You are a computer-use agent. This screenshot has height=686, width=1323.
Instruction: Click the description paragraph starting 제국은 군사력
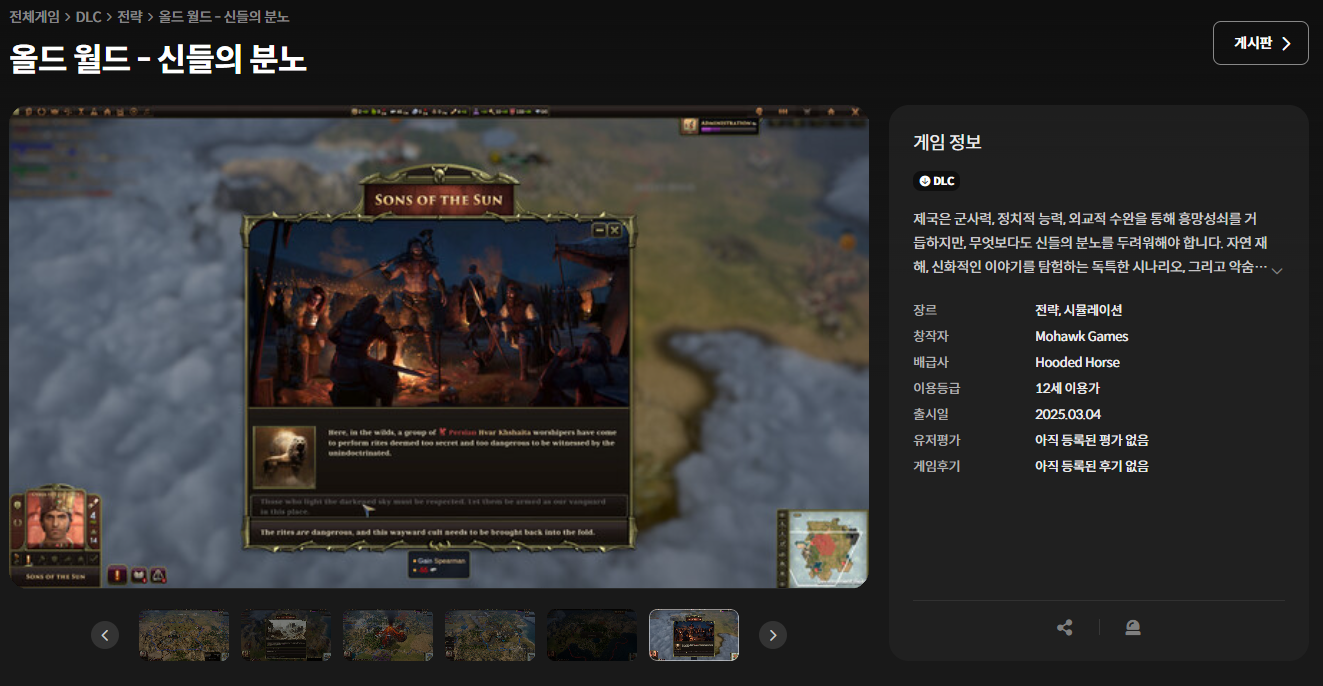point(1092,243)
